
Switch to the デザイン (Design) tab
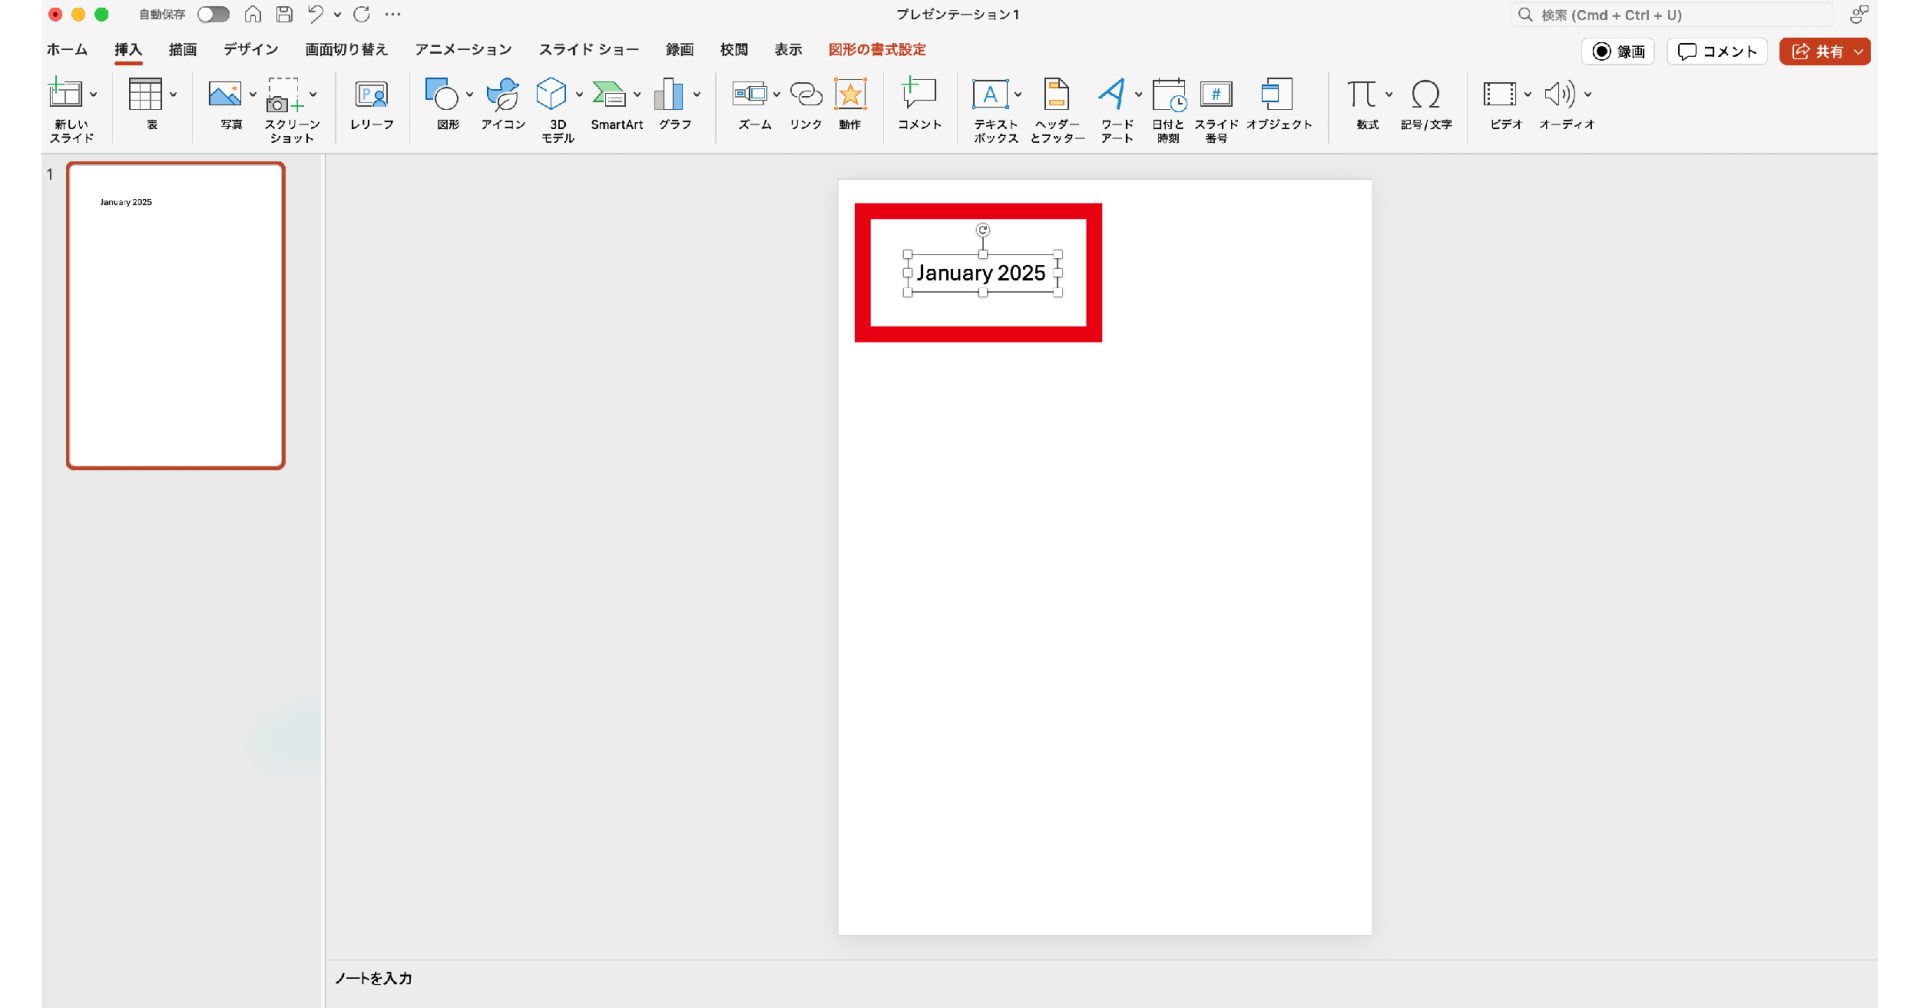(x=250, y=49)
